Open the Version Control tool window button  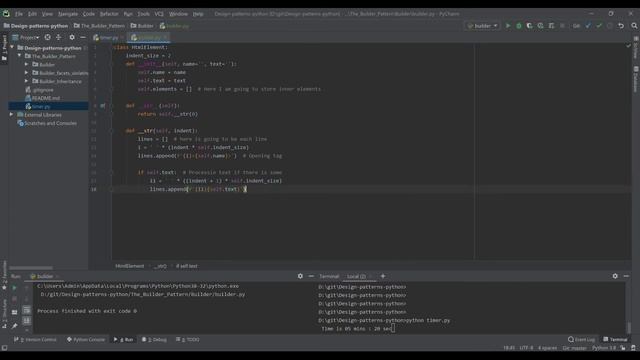pos(36,340)
